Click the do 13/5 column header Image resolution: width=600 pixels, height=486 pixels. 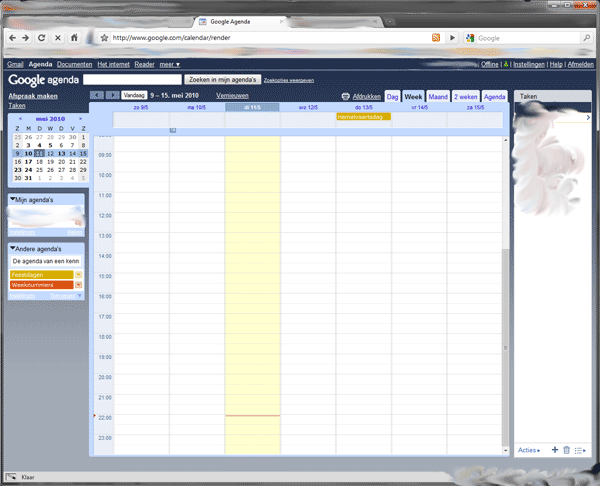[364, 108]
